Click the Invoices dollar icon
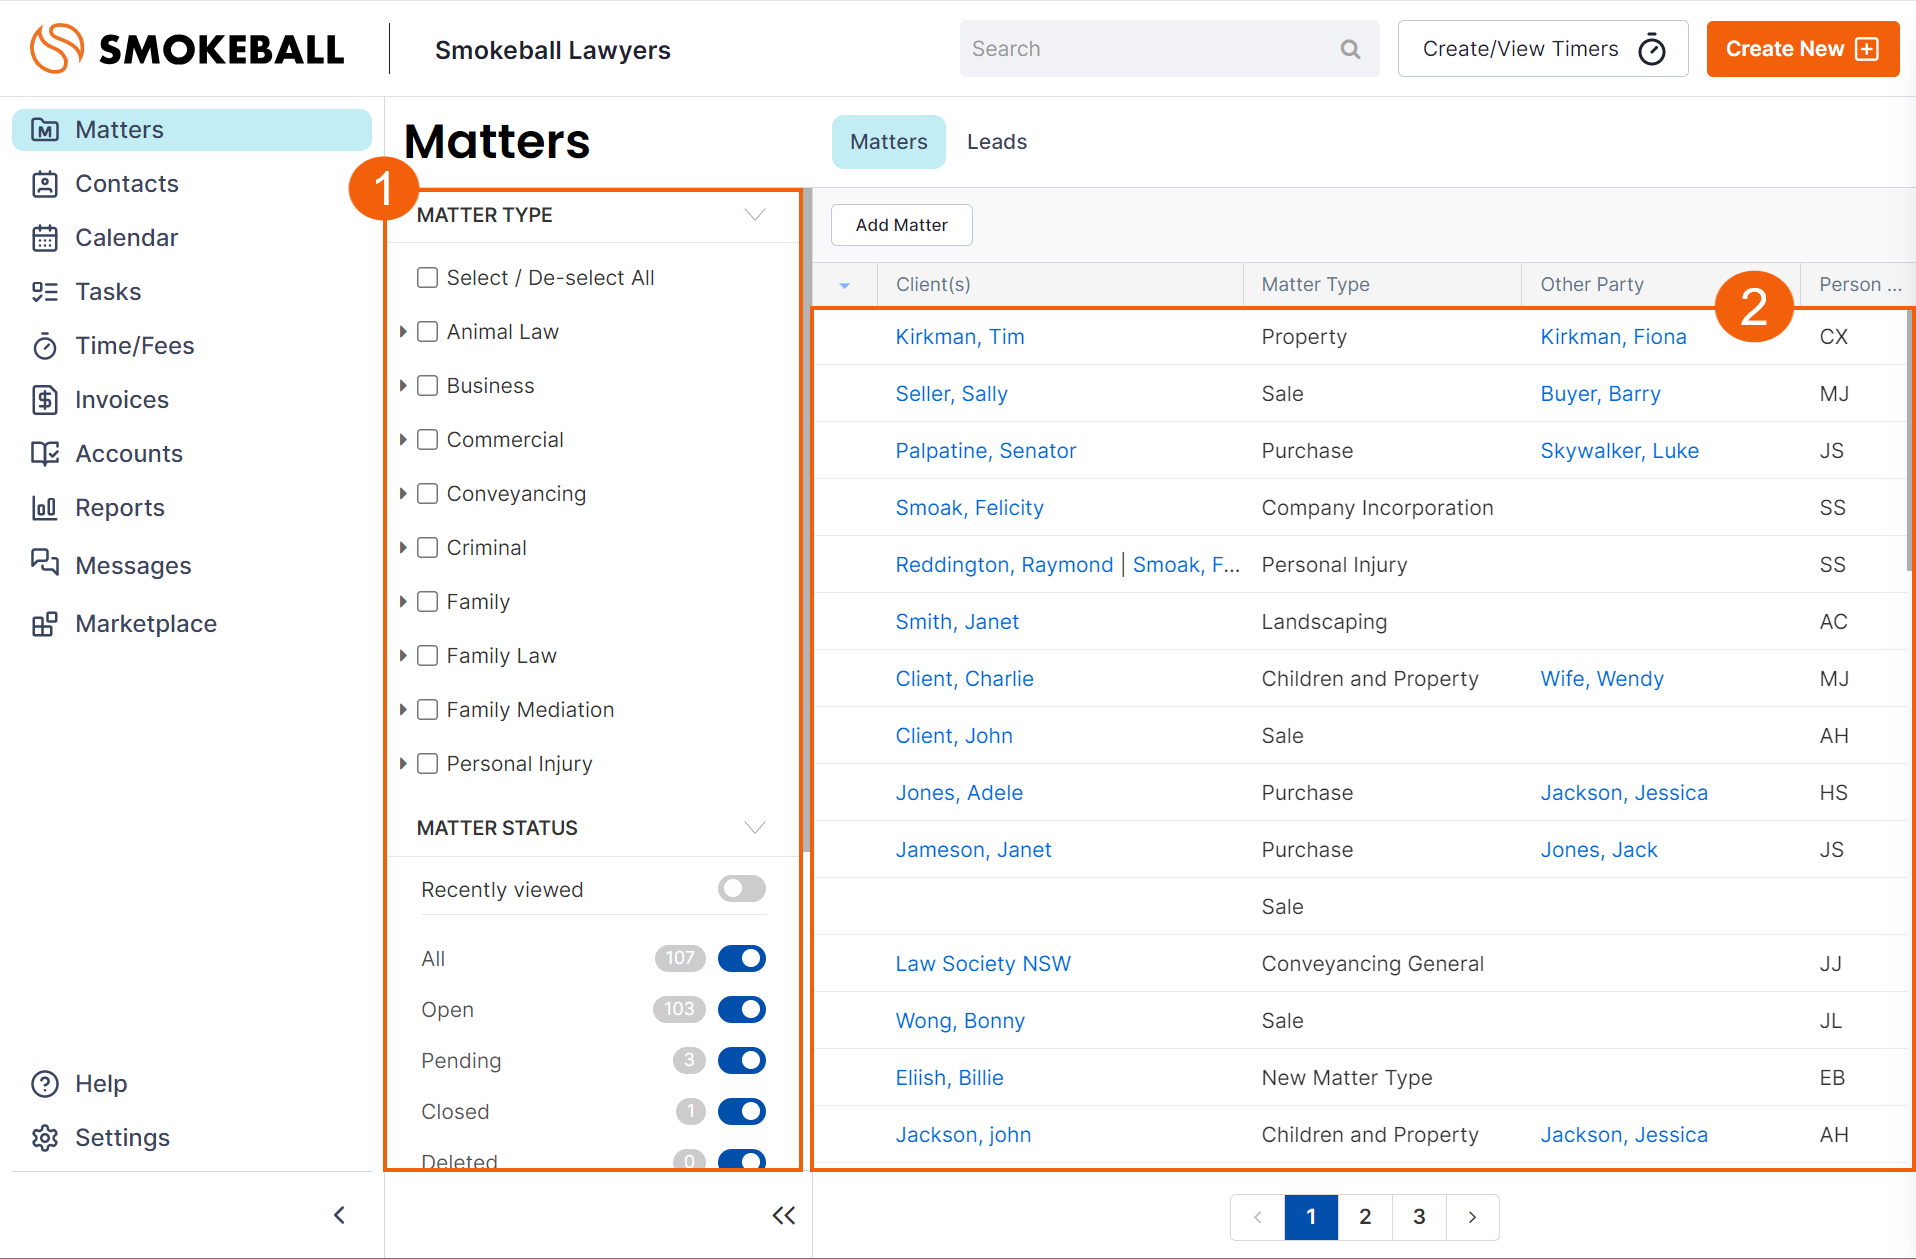 click(45, 400)
